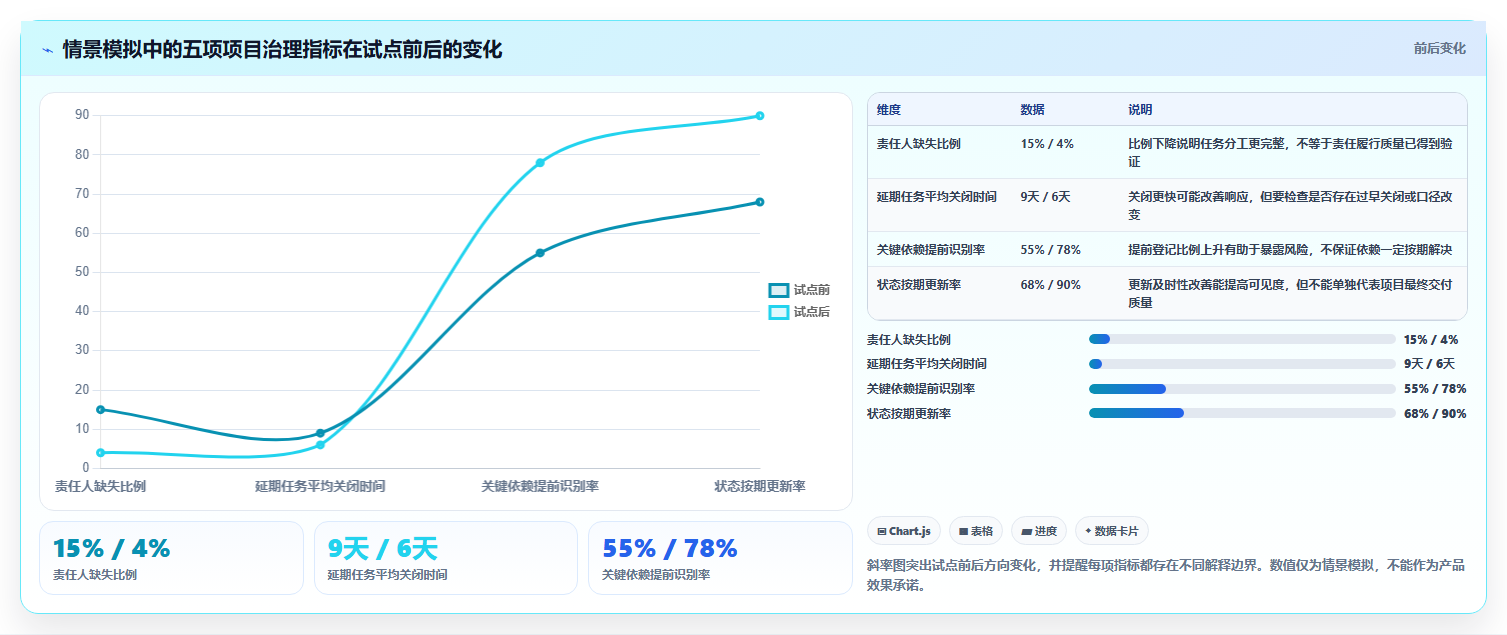1507x635 pixels.
Task: Click the 试点前 legend label
Action: pos(811,290)
